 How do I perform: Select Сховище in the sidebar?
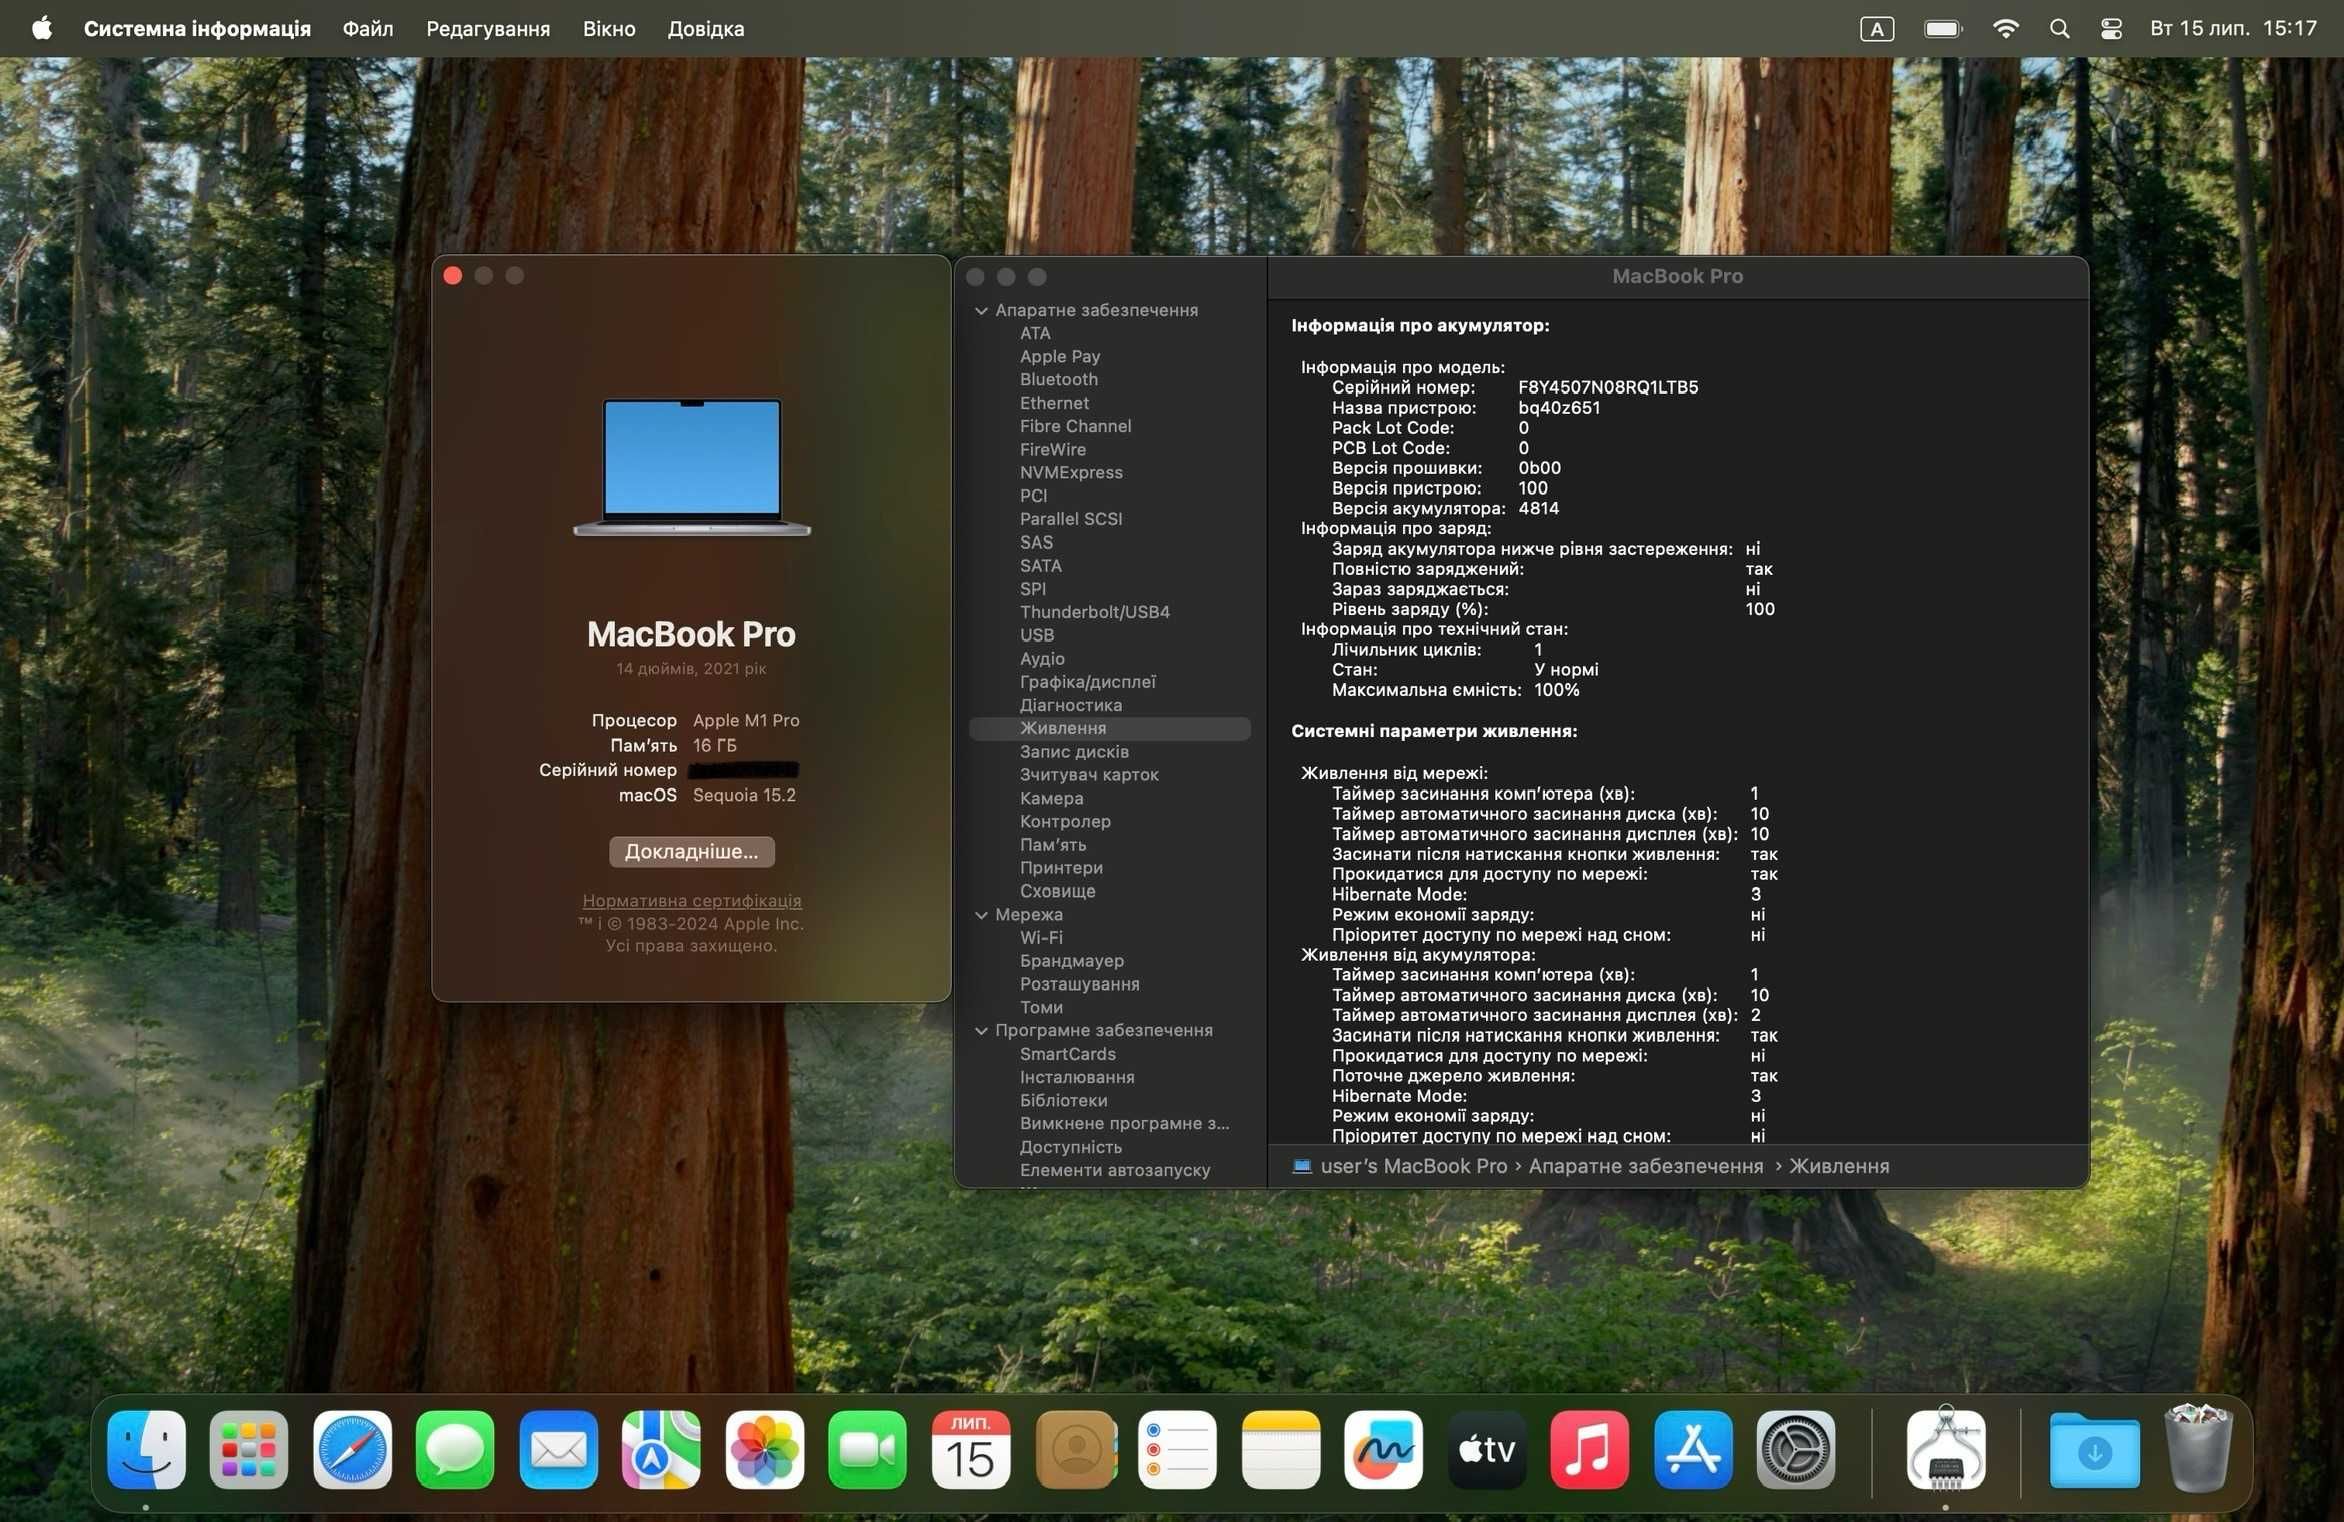click(1057, 891)
